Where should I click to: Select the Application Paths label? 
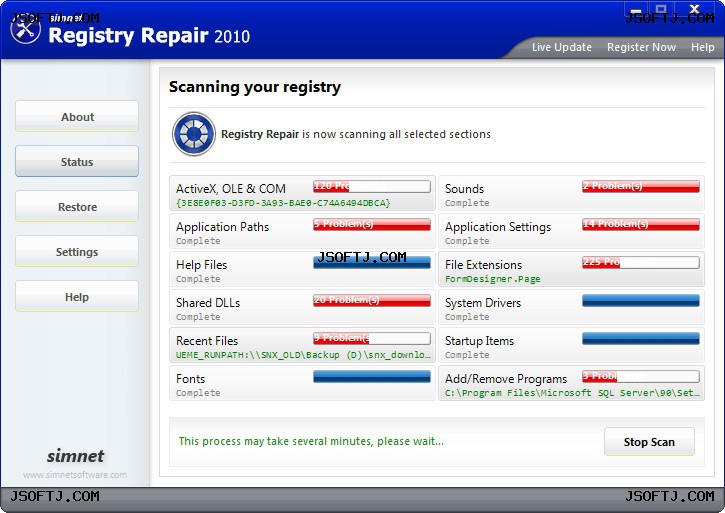(222, 227)
